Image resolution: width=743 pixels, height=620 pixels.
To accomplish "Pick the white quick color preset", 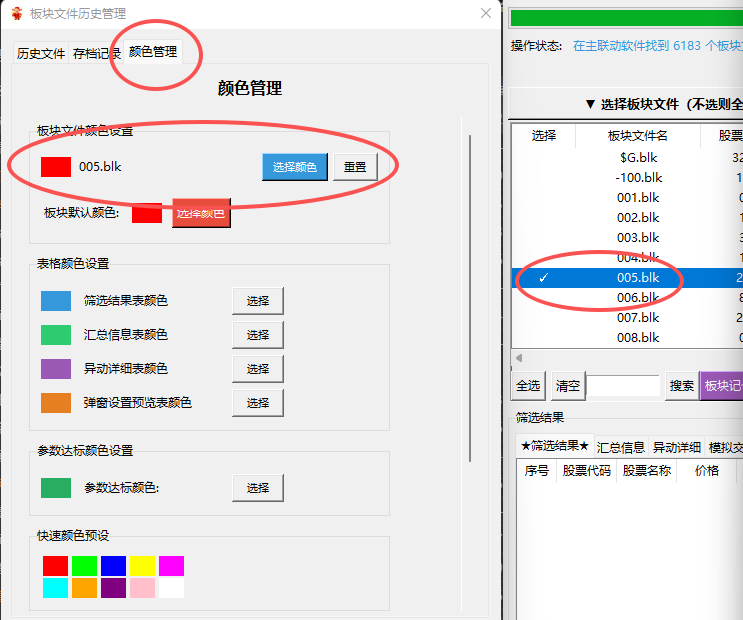I will pos(171,588).
